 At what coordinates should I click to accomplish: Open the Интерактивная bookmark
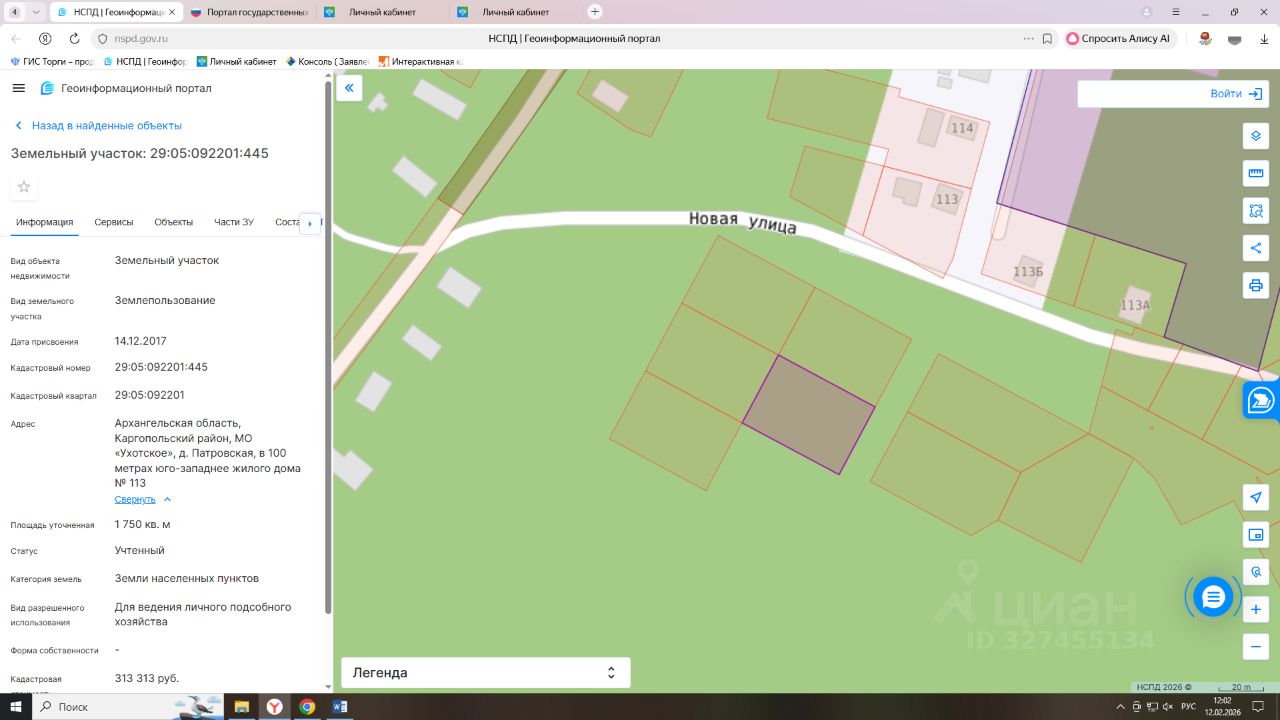tap(421, 61)
